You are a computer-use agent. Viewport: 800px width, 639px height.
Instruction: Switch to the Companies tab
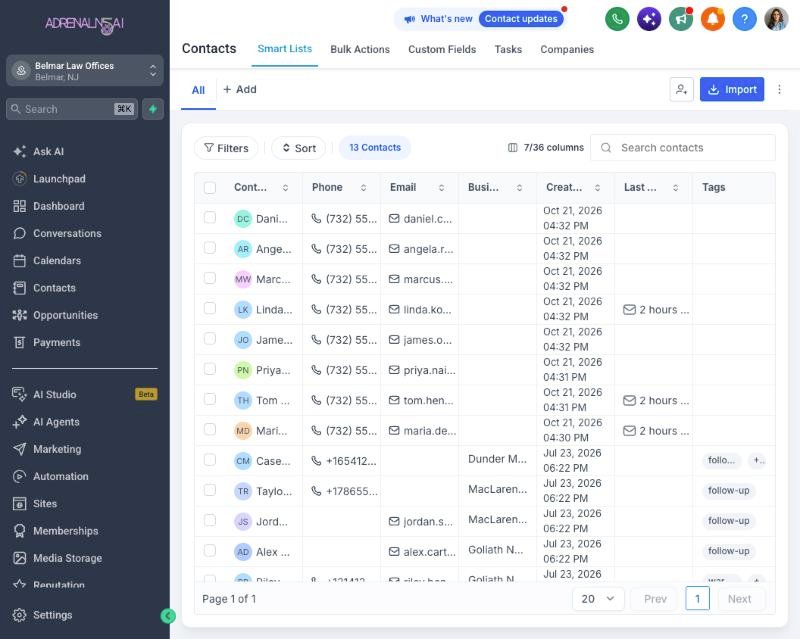click(x=567, y=50)
